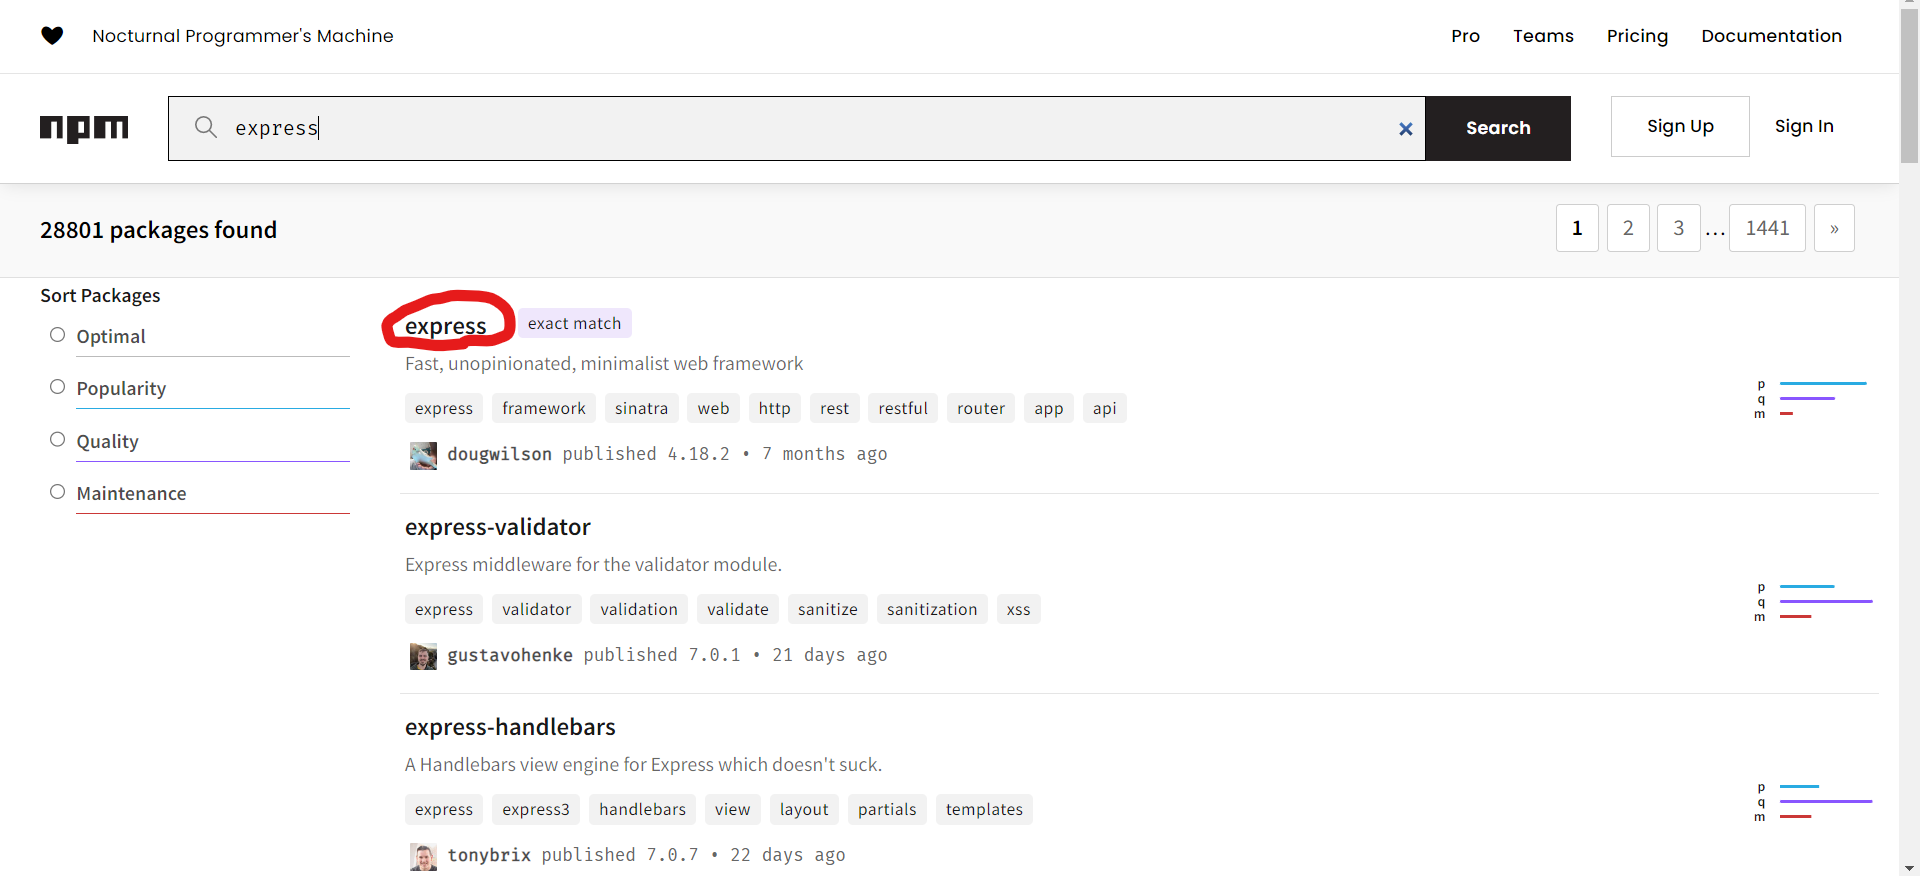Open the Pricing menu item
1920x876 pixels.
click(1637, 36)
